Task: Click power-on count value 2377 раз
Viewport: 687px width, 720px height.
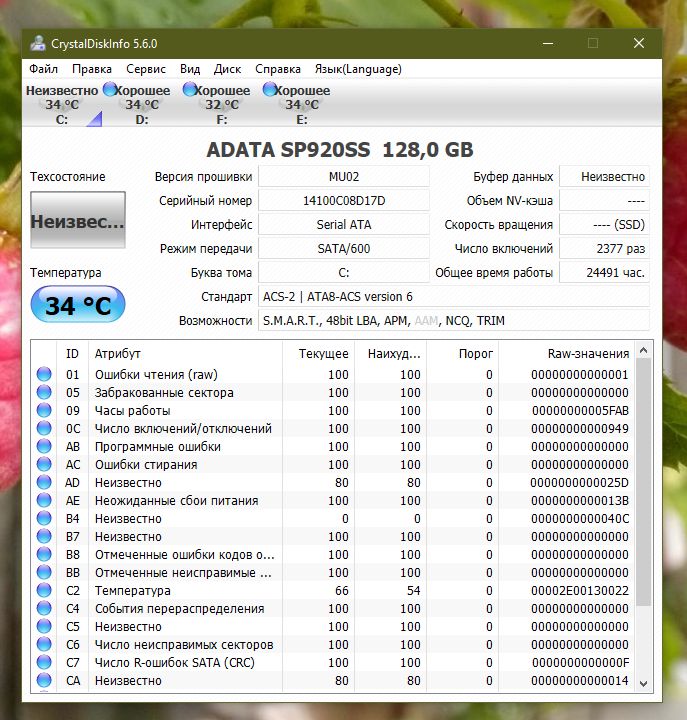Action: [x=604, y=248]
